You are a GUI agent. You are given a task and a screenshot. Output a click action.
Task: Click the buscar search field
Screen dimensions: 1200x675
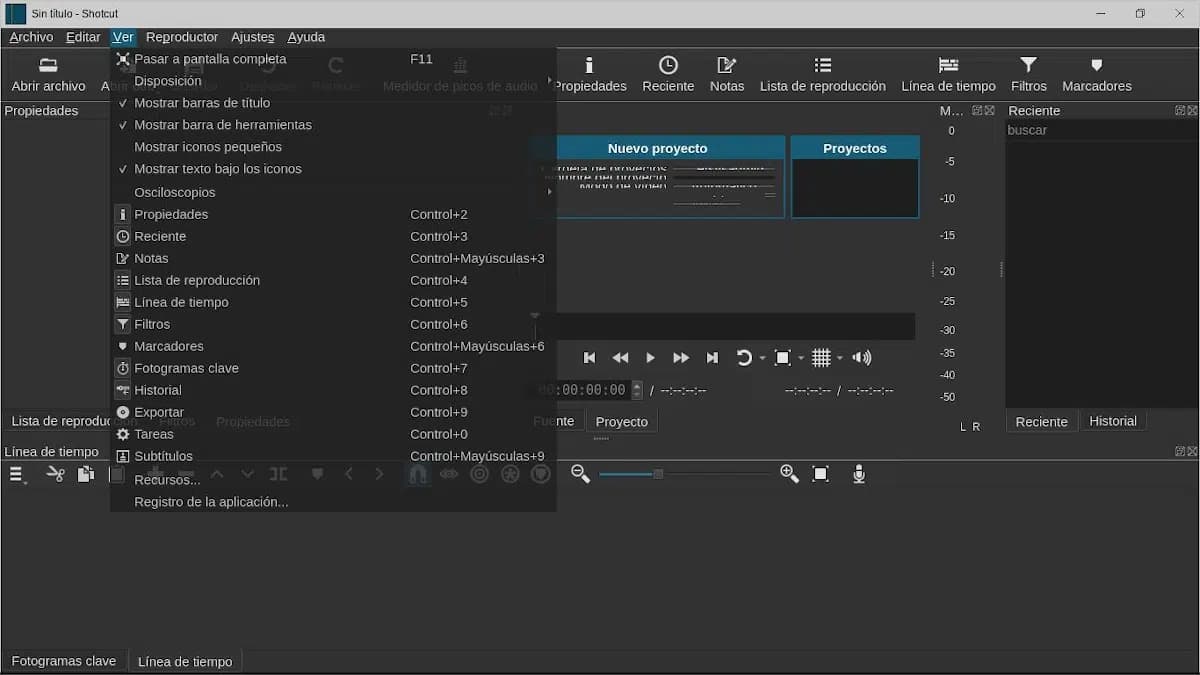(1100, 130)
